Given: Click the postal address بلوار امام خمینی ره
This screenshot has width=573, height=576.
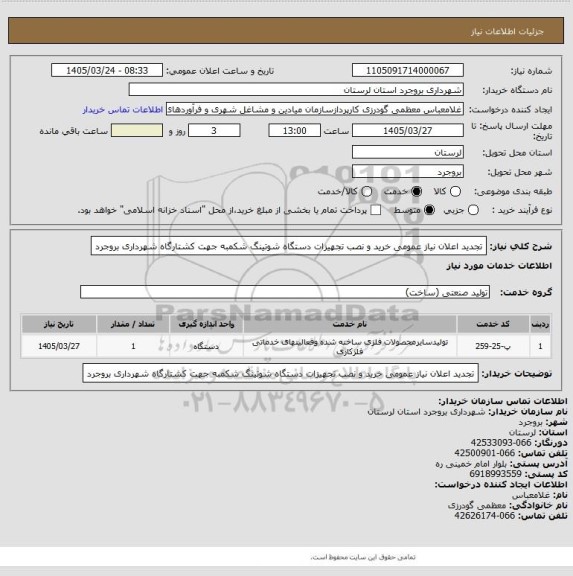Looking at the screenshot, I should (471, 464).
